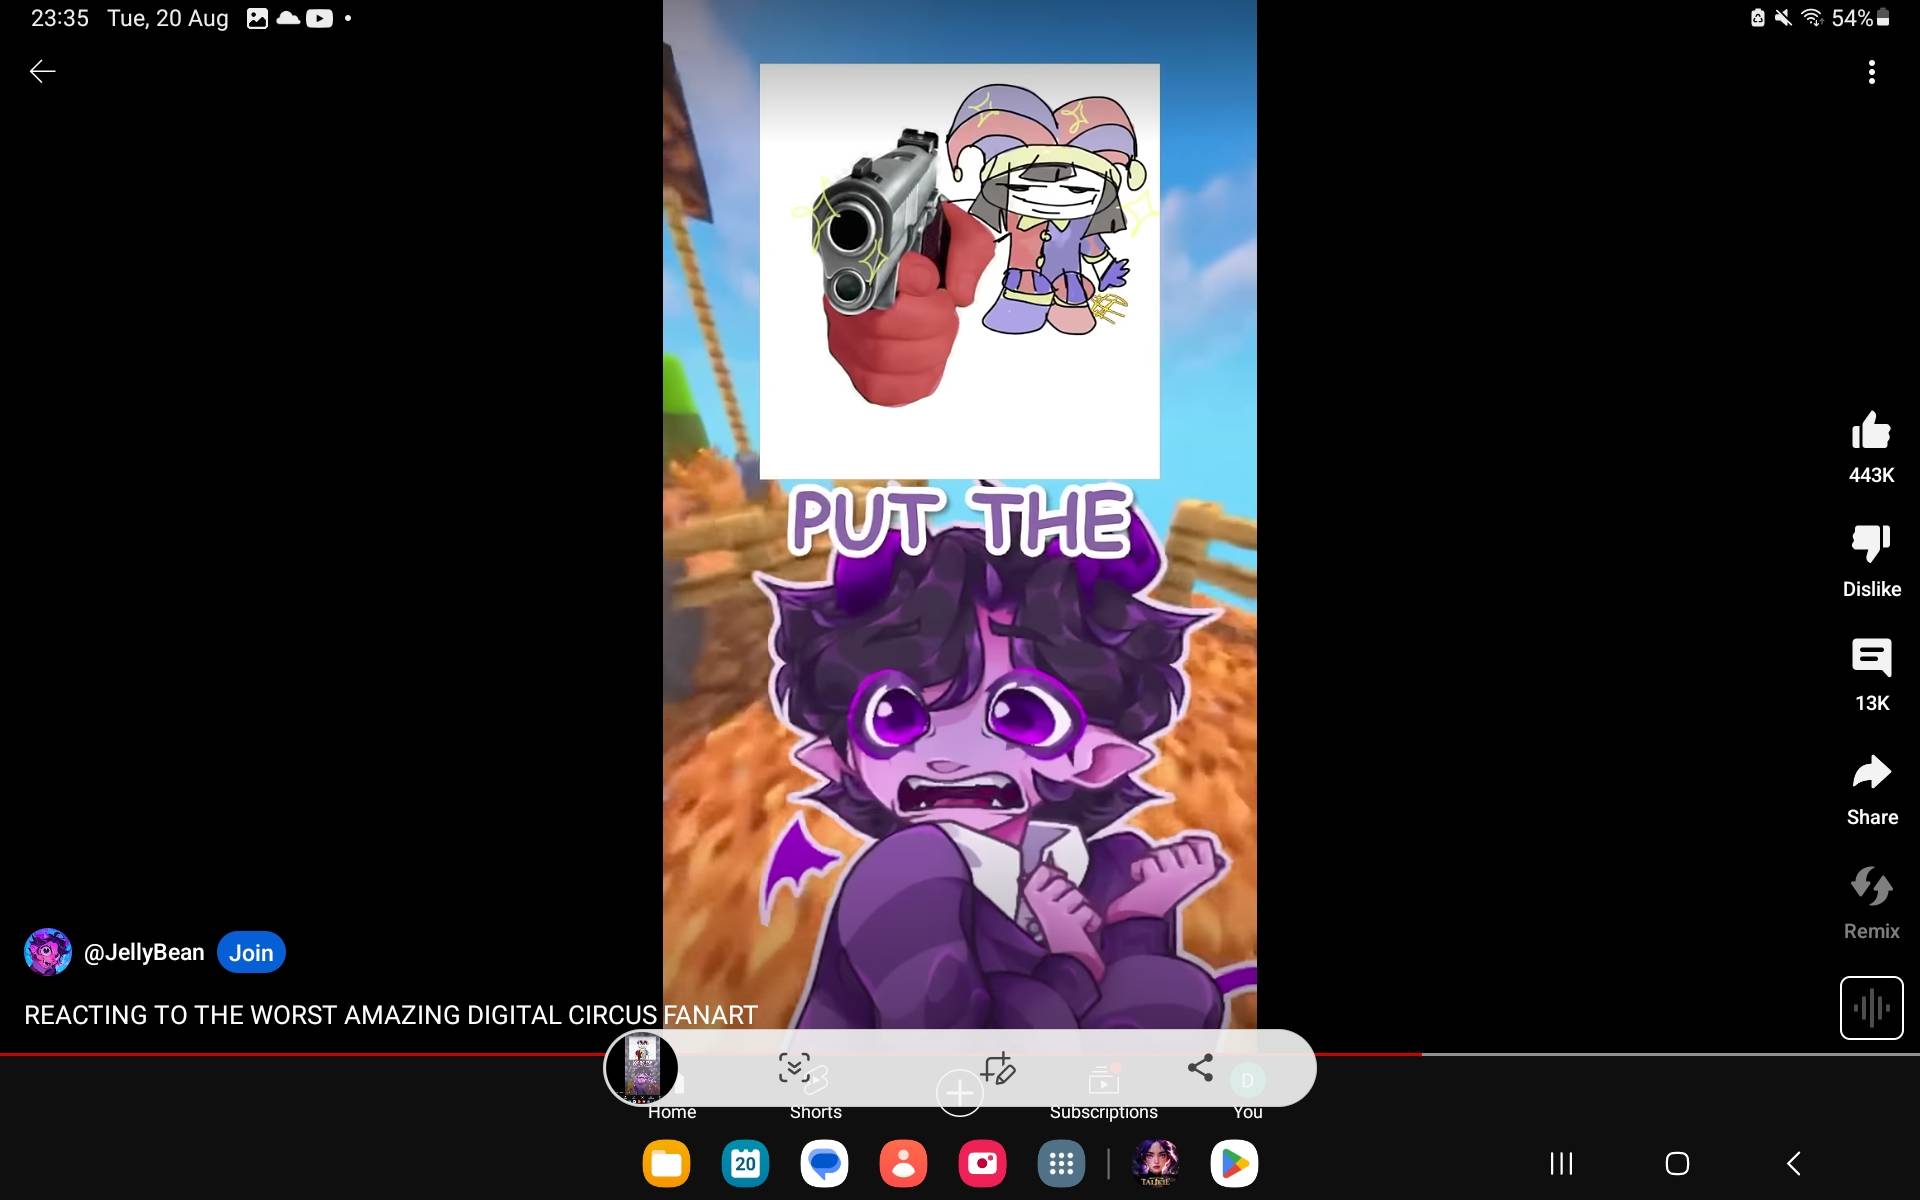Image resolution: width=1920 pixels, height=1200 pixels.
Task: Switch to the Home tab
Action: coord(672,1111)
